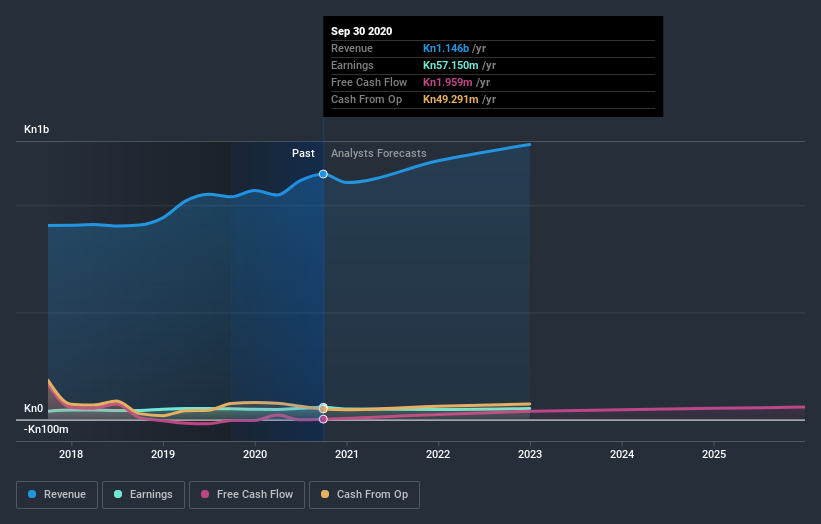Click the Sep 30 2020 tooltip date
Viewport: 821px width, 524px height.
tap(361, 31)
